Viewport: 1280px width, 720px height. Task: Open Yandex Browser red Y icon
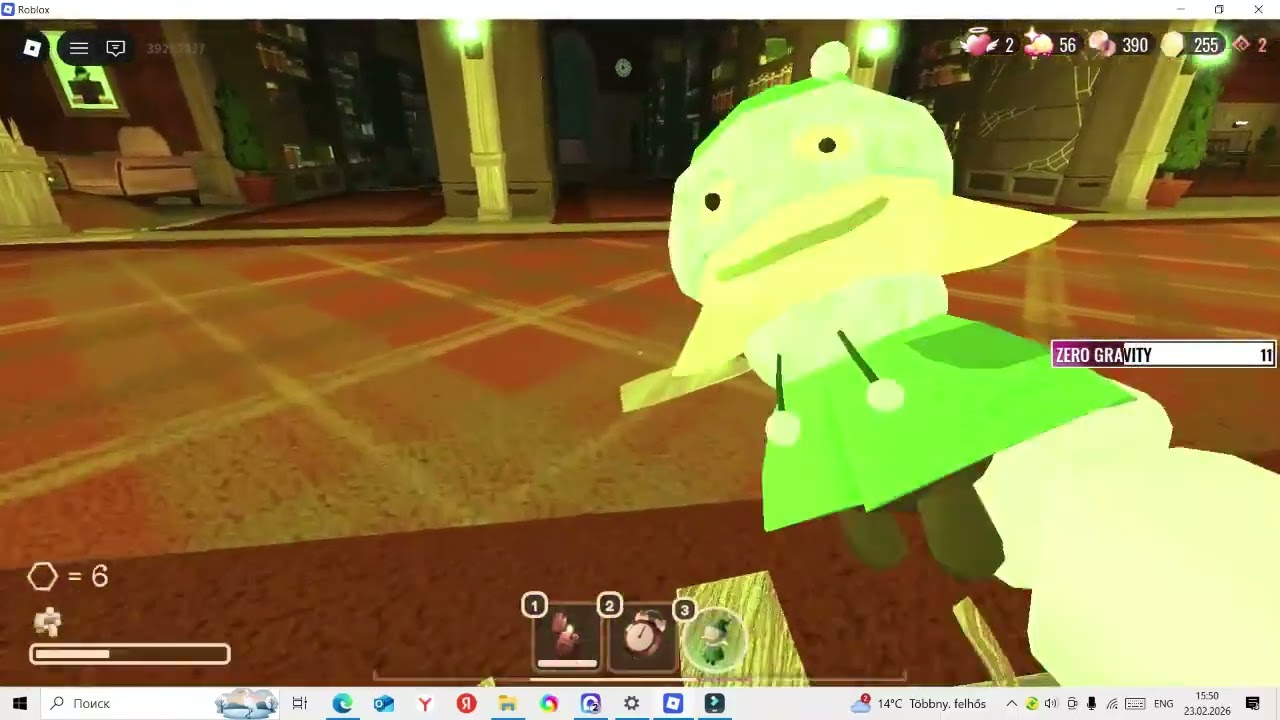point(425,703)
